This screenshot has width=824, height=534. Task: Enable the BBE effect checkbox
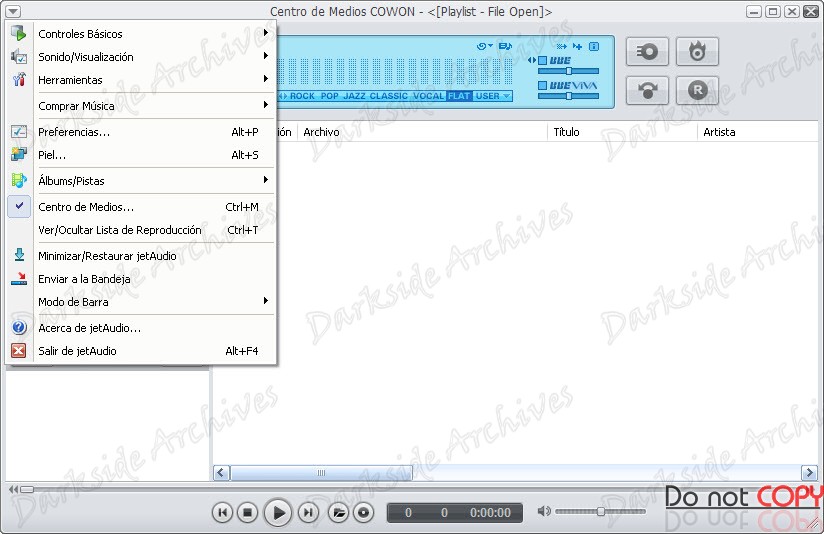pos(543,60)
